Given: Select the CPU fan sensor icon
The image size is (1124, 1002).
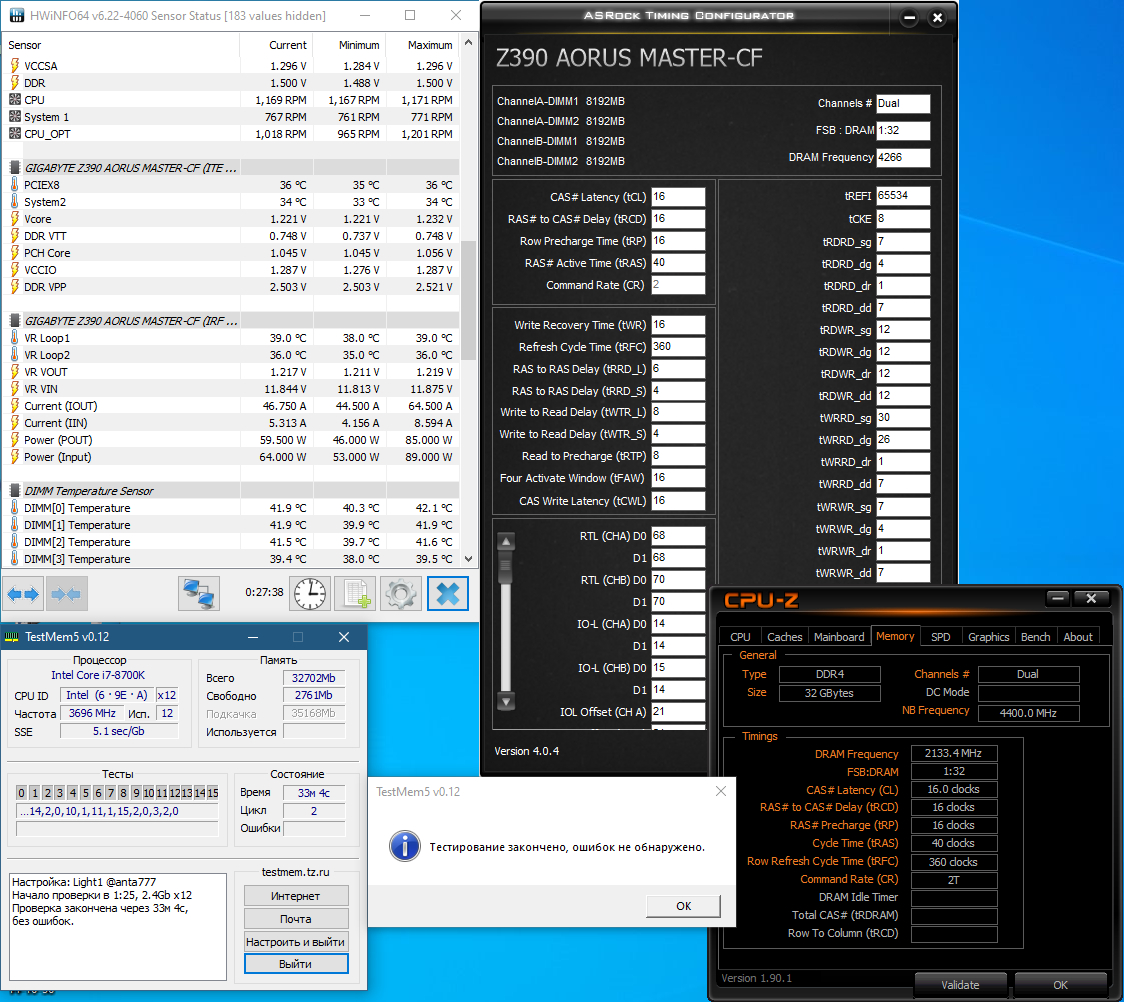Looking at the screenshot, I should pyautogui.click(x=14, y=100).
